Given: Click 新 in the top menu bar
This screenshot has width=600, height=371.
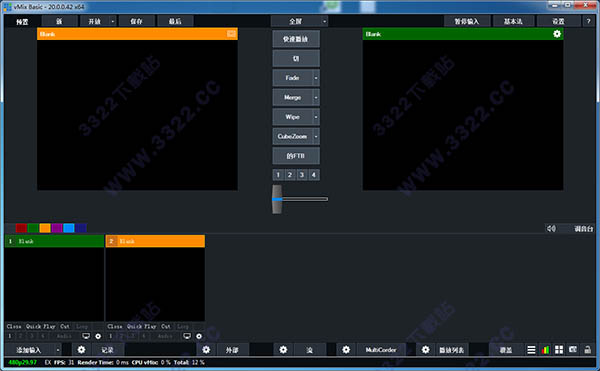Looking at the screenshot, I should click(x=59, y=21).
